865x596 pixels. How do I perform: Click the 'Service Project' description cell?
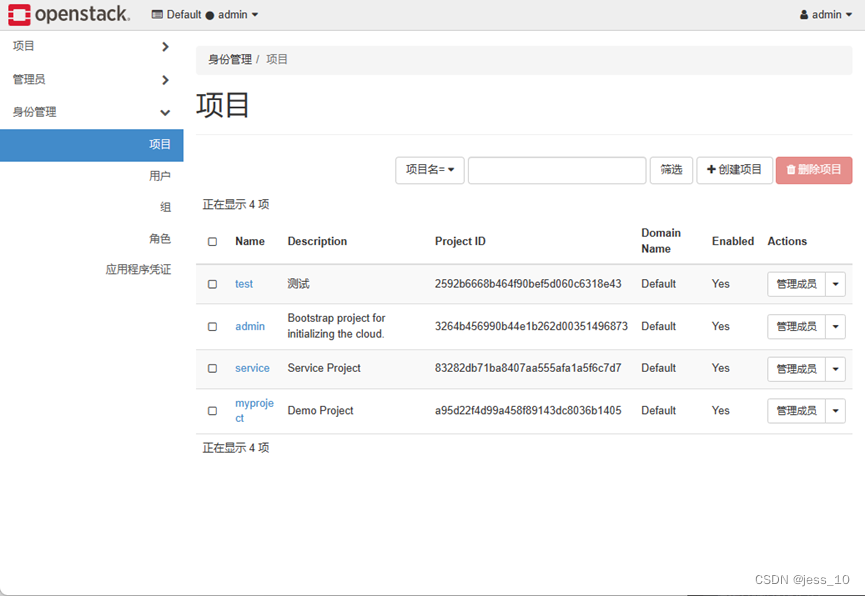pos(324,369)
